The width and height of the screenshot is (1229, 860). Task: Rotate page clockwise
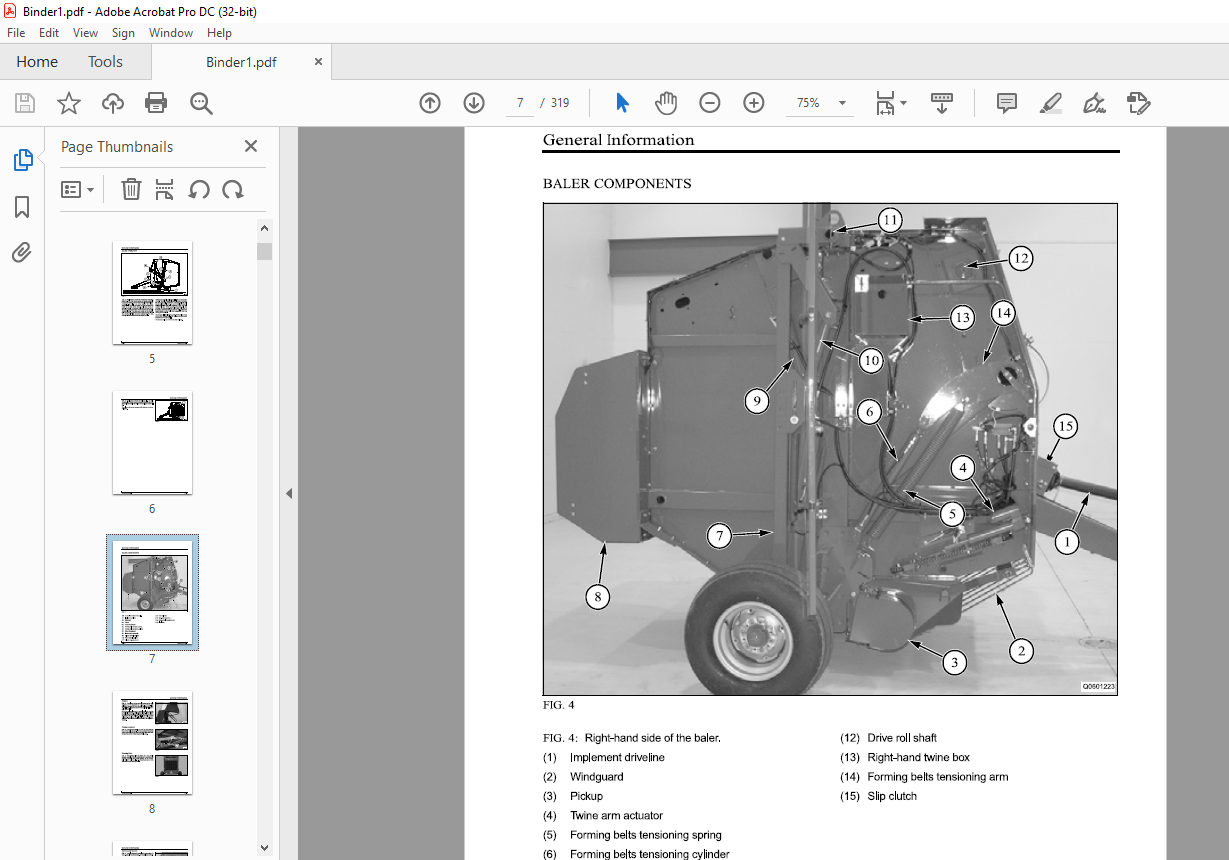pos(233,189)
